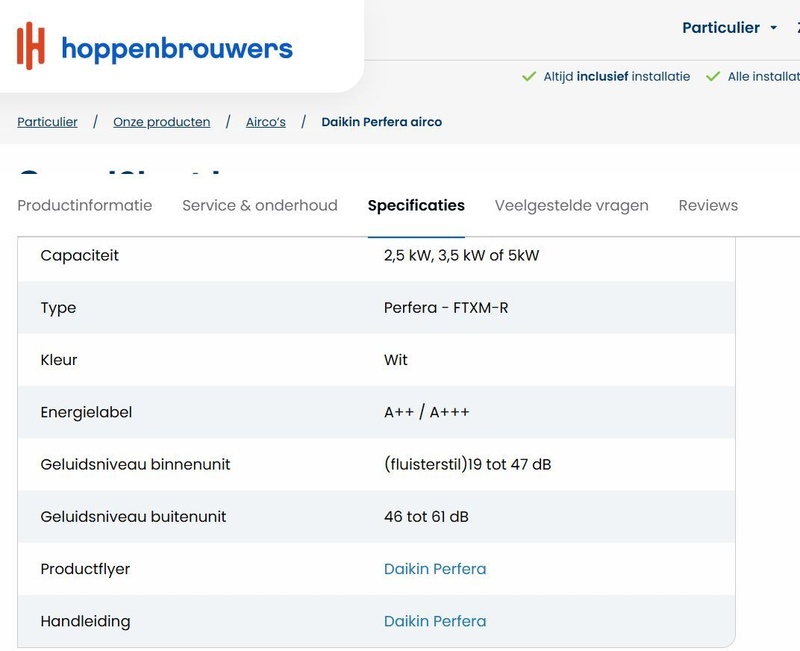Click the Productflyer row label
The height and width of the screenshot is (651, 800).
click(85, 569)
